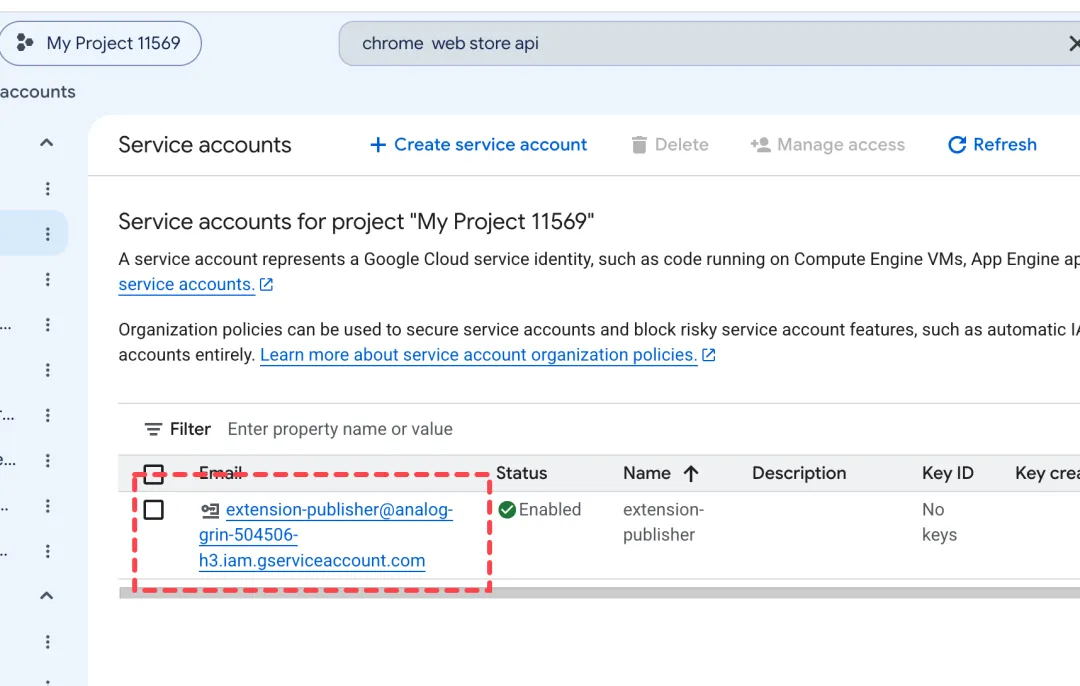Check the extension-publisher row checkbox
This screenshot has width=1080, height=686.
(154, 510)
